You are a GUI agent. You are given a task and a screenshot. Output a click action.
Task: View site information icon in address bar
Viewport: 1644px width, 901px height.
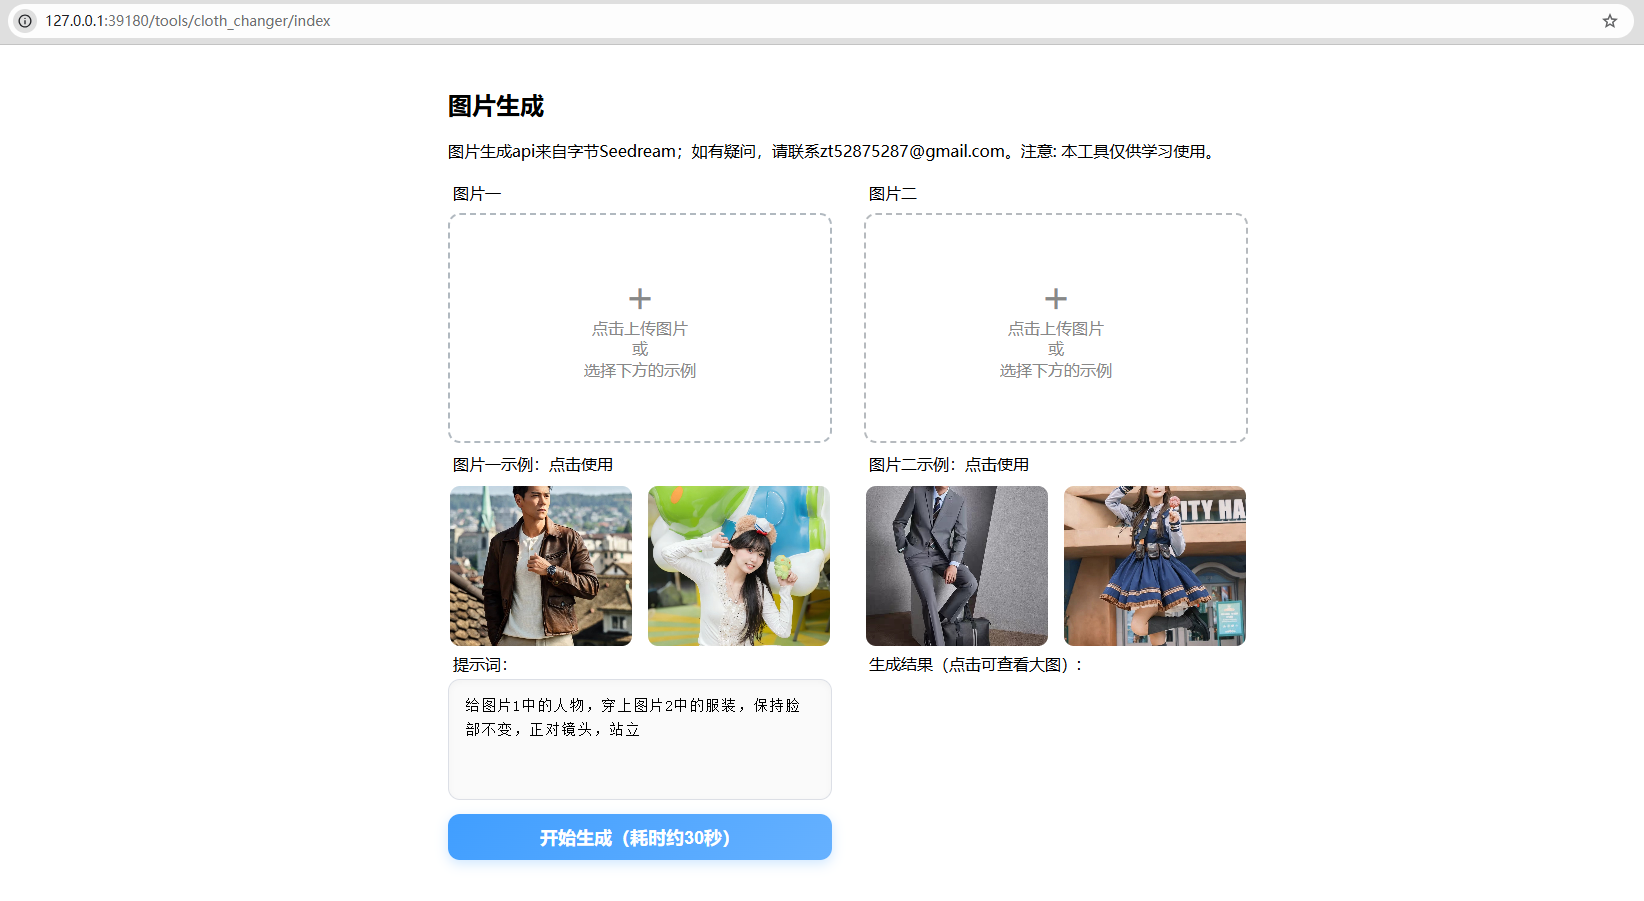click(25, 21)
